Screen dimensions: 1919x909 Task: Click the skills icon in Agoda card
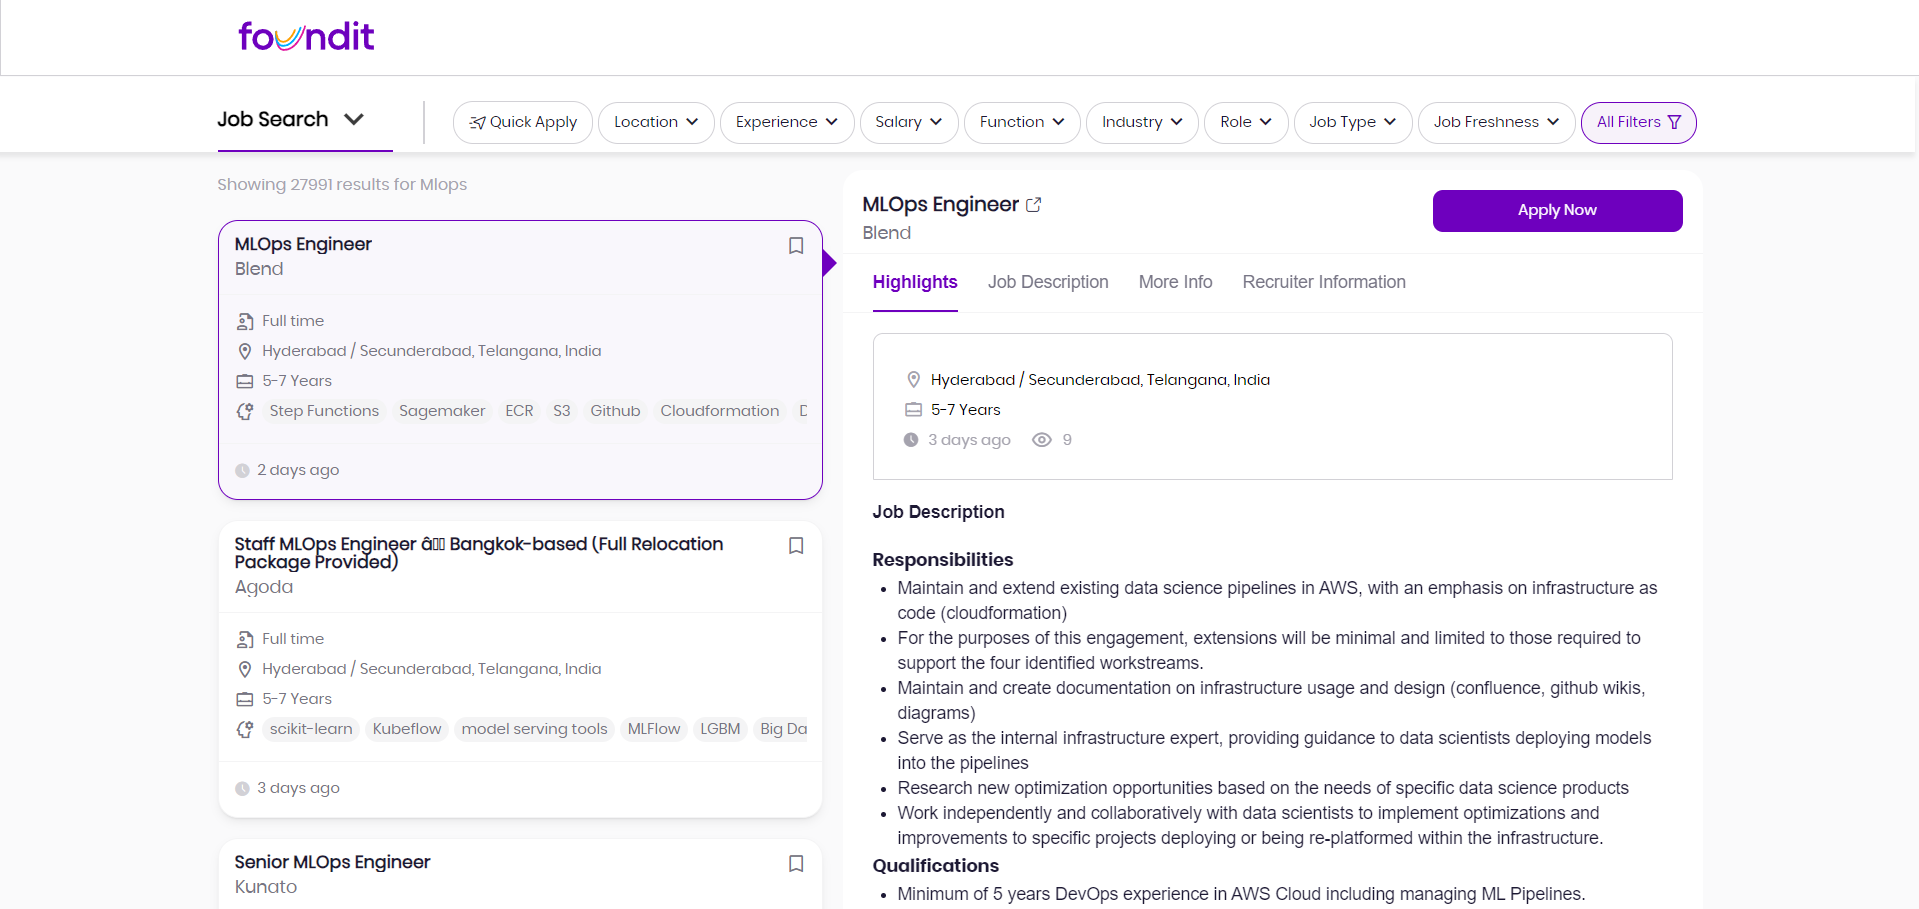[x=245, y=730]
